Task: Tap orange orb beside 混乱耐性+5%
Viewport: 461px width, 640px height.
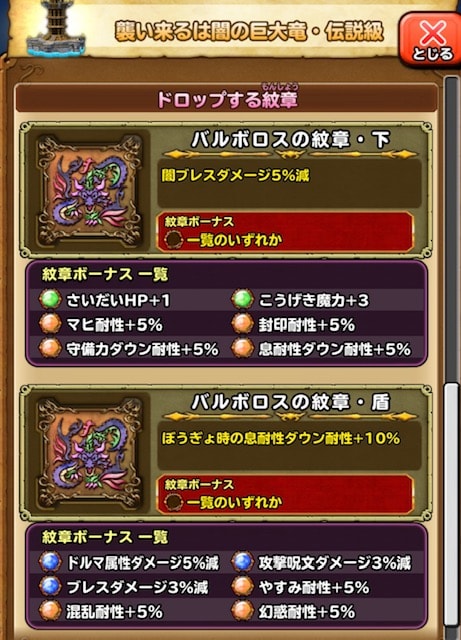Action: pos(50,611)
